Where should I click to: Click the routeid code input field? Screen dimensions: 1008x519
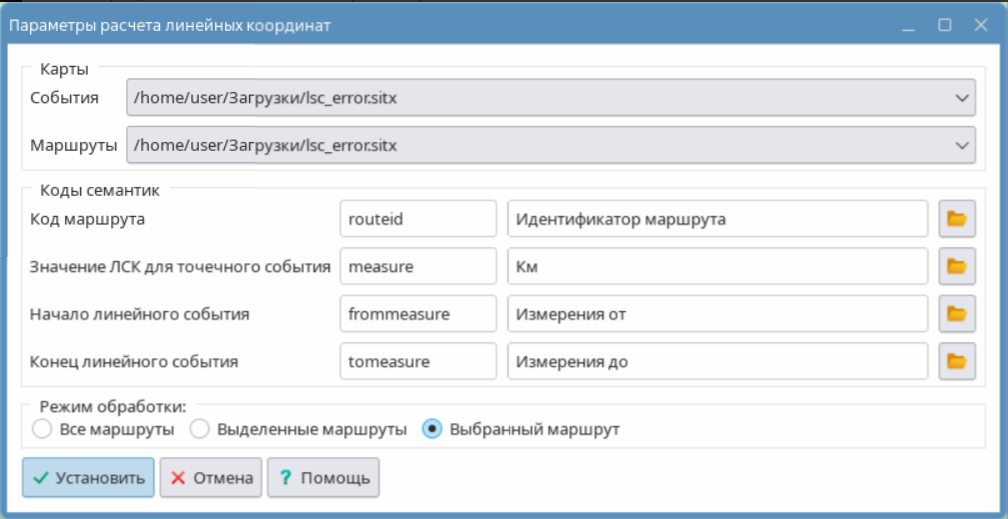(418, 219)
